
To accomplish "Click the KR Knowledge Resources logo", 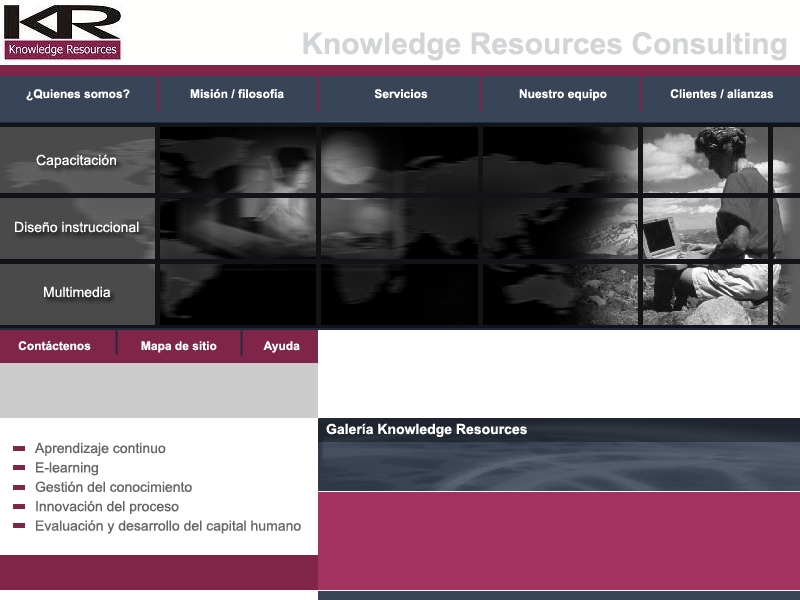I will (x=62, y=32).
